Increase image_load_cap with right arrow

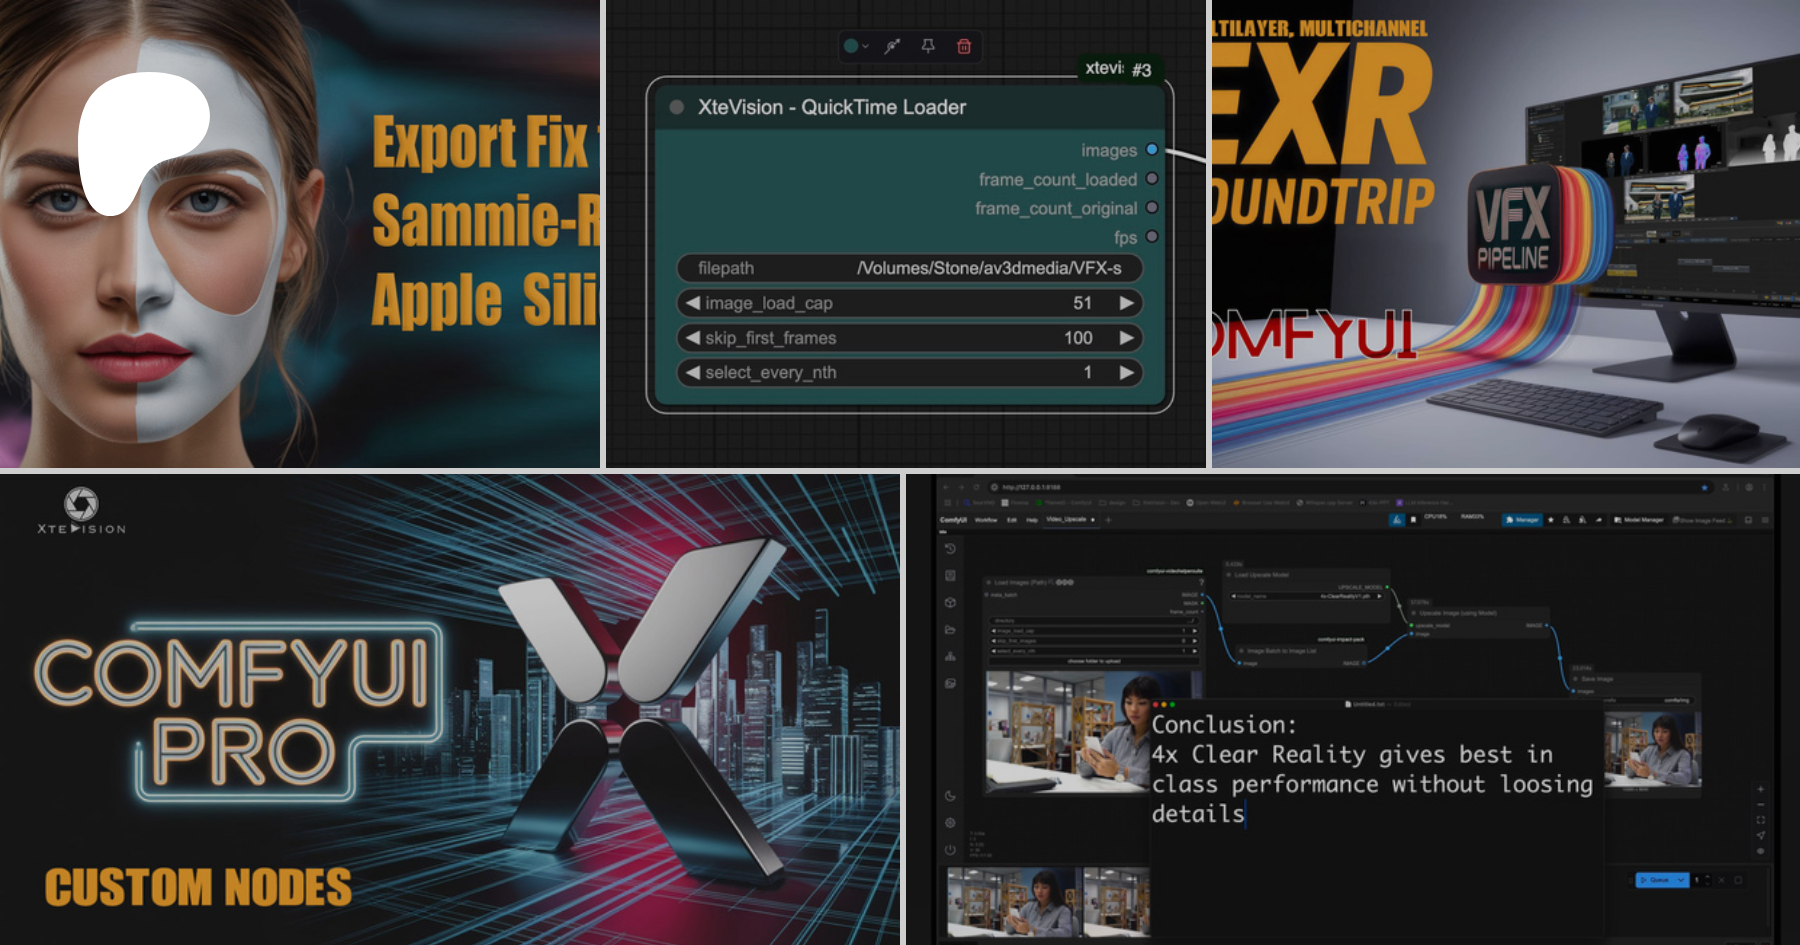coord(1127,303)
